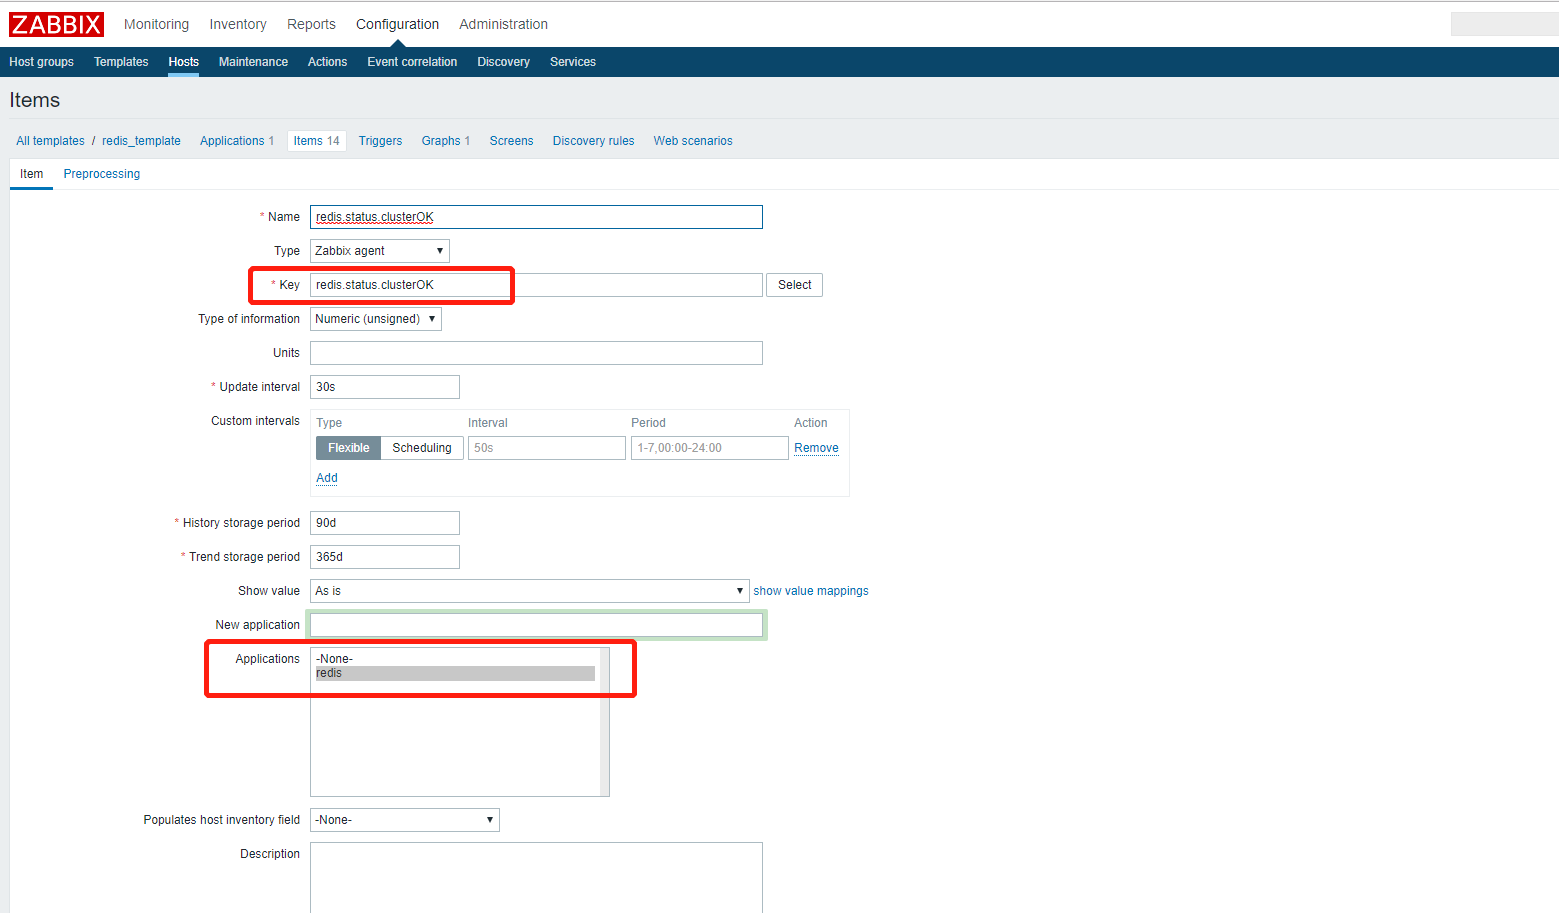1559x913 pixels.
Task: Switch to the Preprocessing tab
Action: point(102,174)
